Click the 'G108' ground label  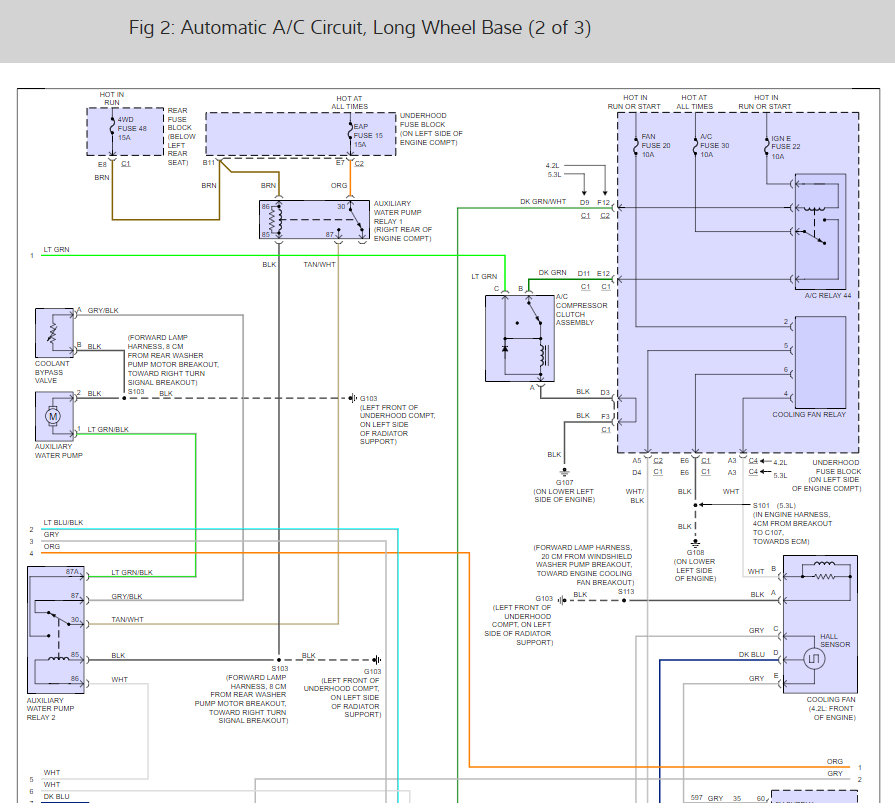tap(695, 552)
